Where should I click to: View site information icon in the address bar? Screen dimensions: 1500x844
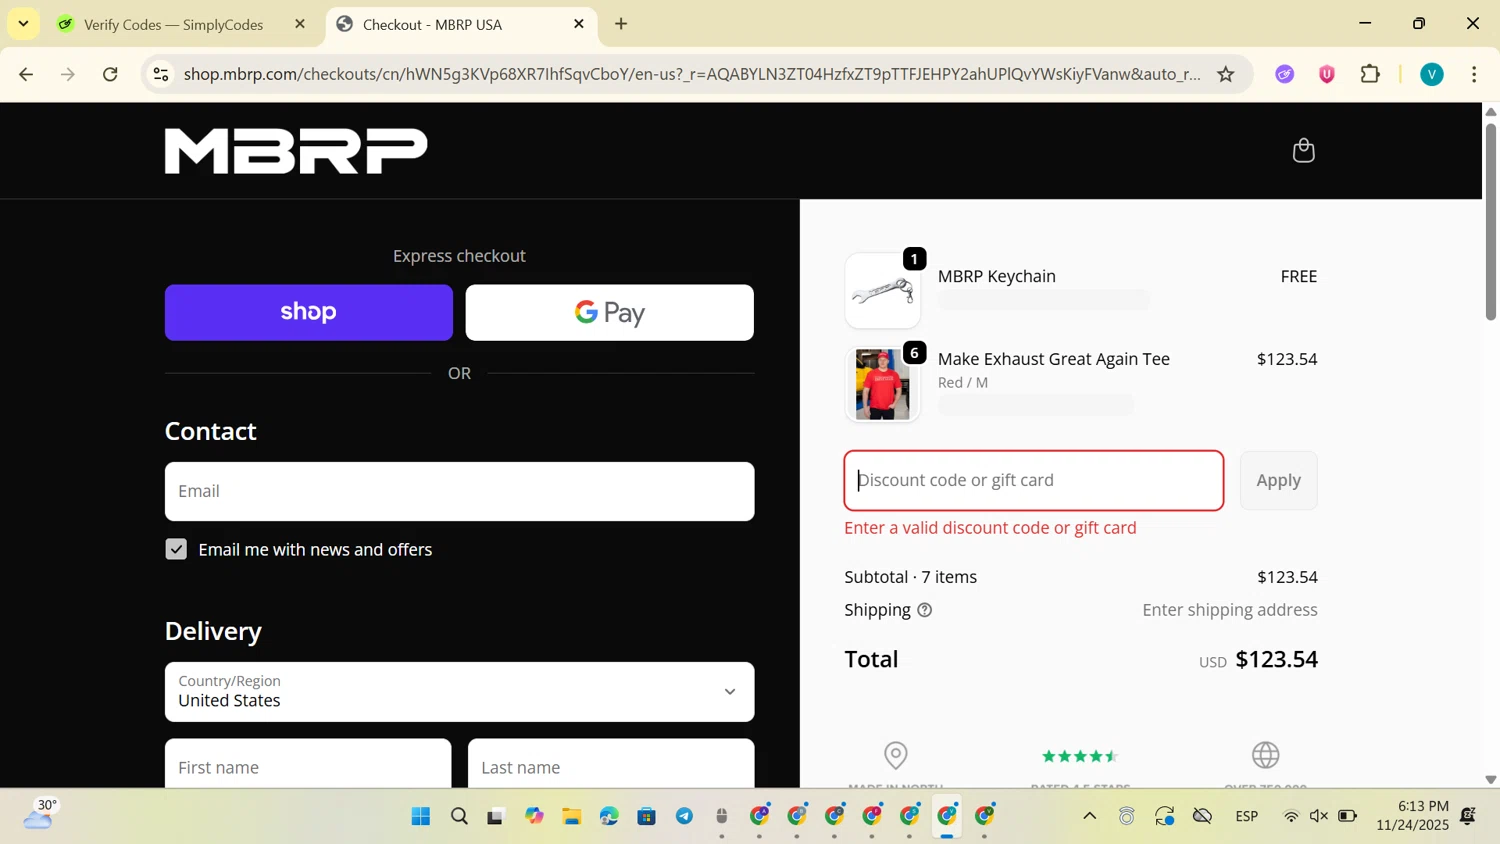tap(161, 74)
